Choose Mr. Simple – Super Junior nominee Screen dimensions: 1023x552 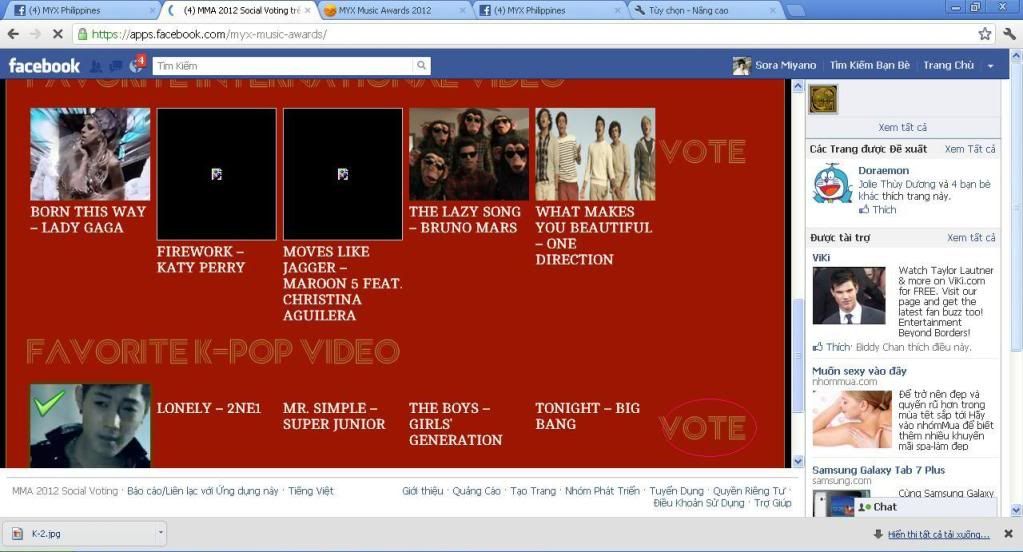[334, 416]
